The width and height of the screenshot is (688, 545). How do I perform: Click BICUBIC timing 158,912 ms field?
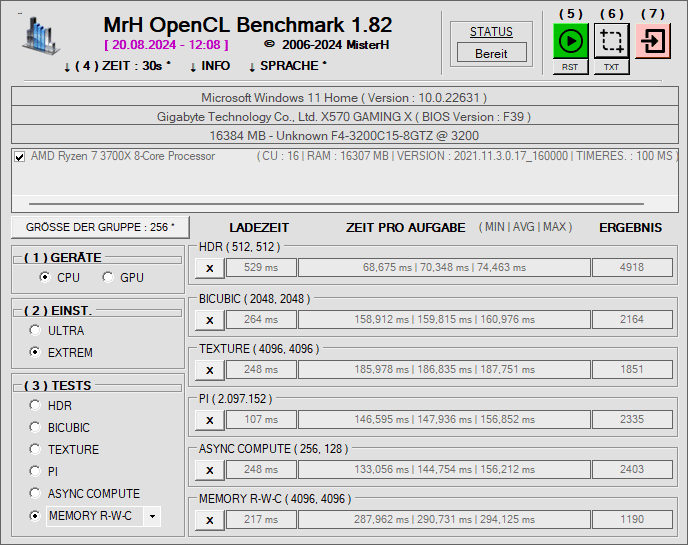pos(444,319)
